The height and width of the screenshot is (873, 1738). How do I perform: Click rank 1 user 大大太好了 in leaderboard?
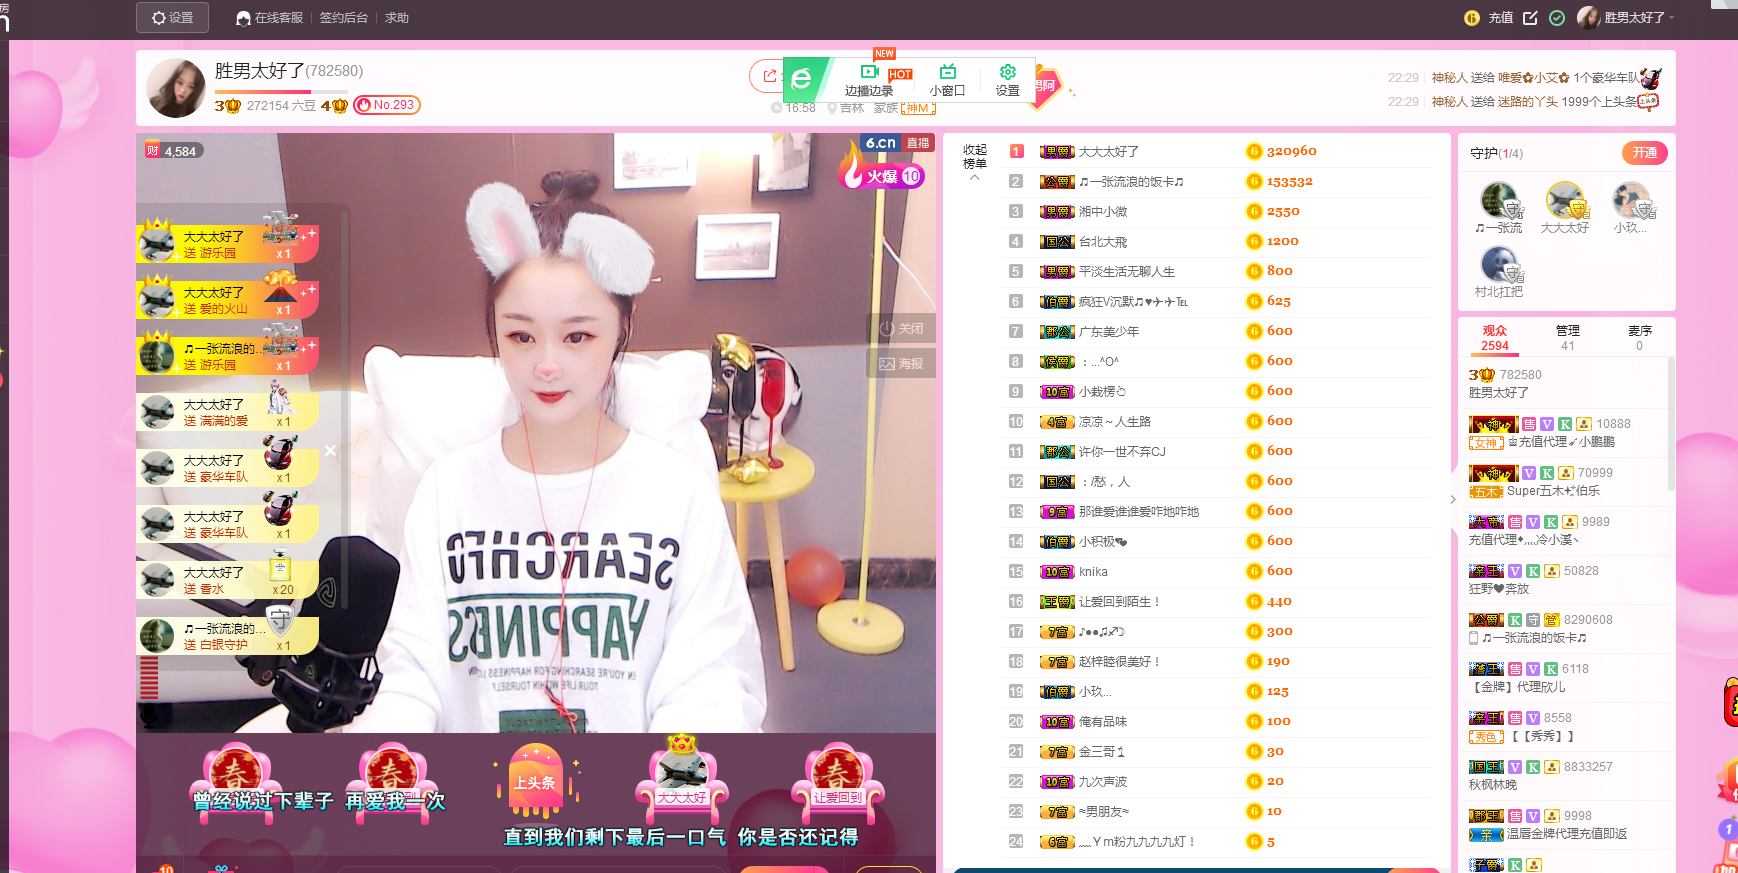[1108, 152]
